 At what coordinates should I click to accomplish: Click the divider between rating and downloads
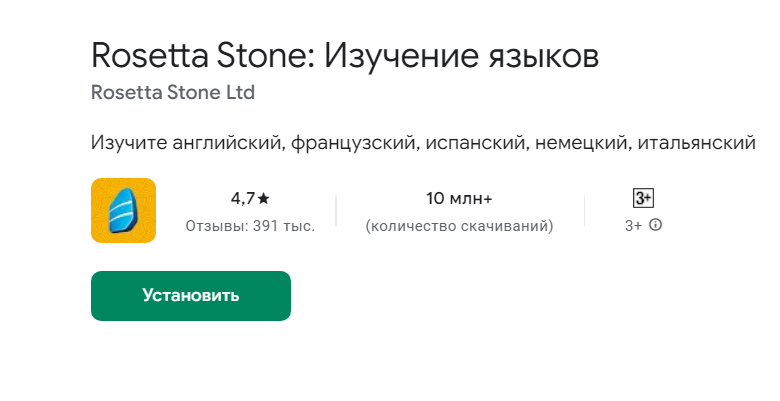tap(336, 211)
